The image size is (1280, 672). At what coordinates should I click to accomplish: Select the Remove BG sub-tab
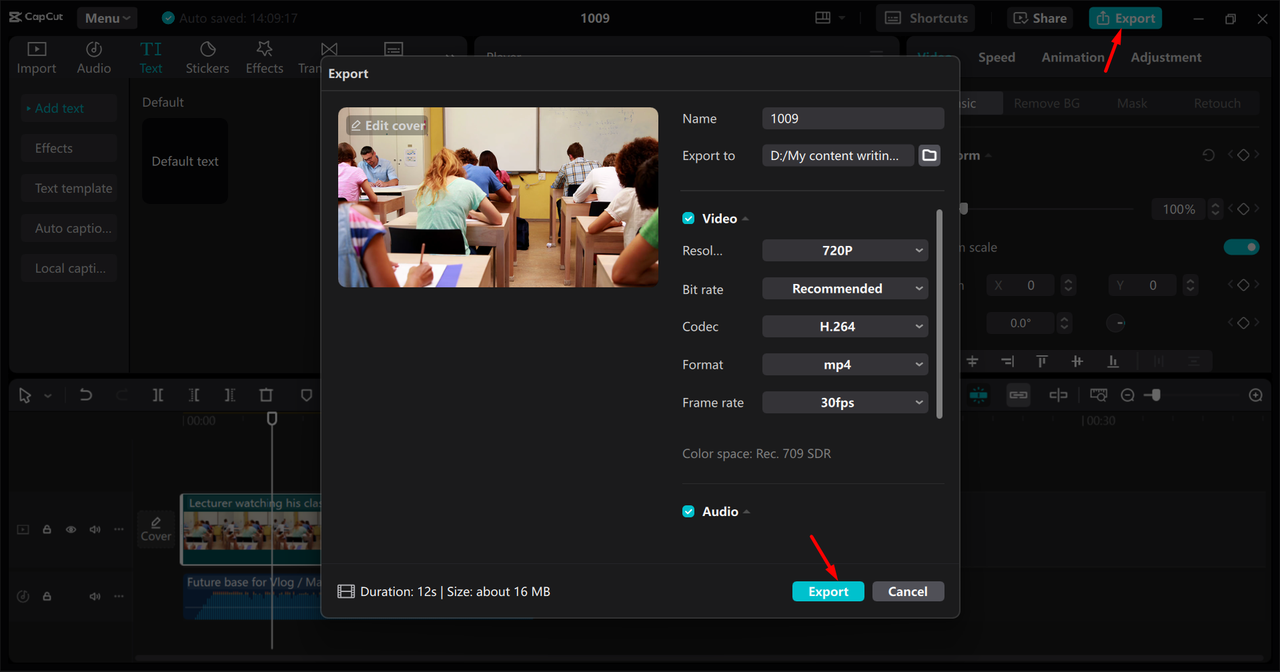1046,103
